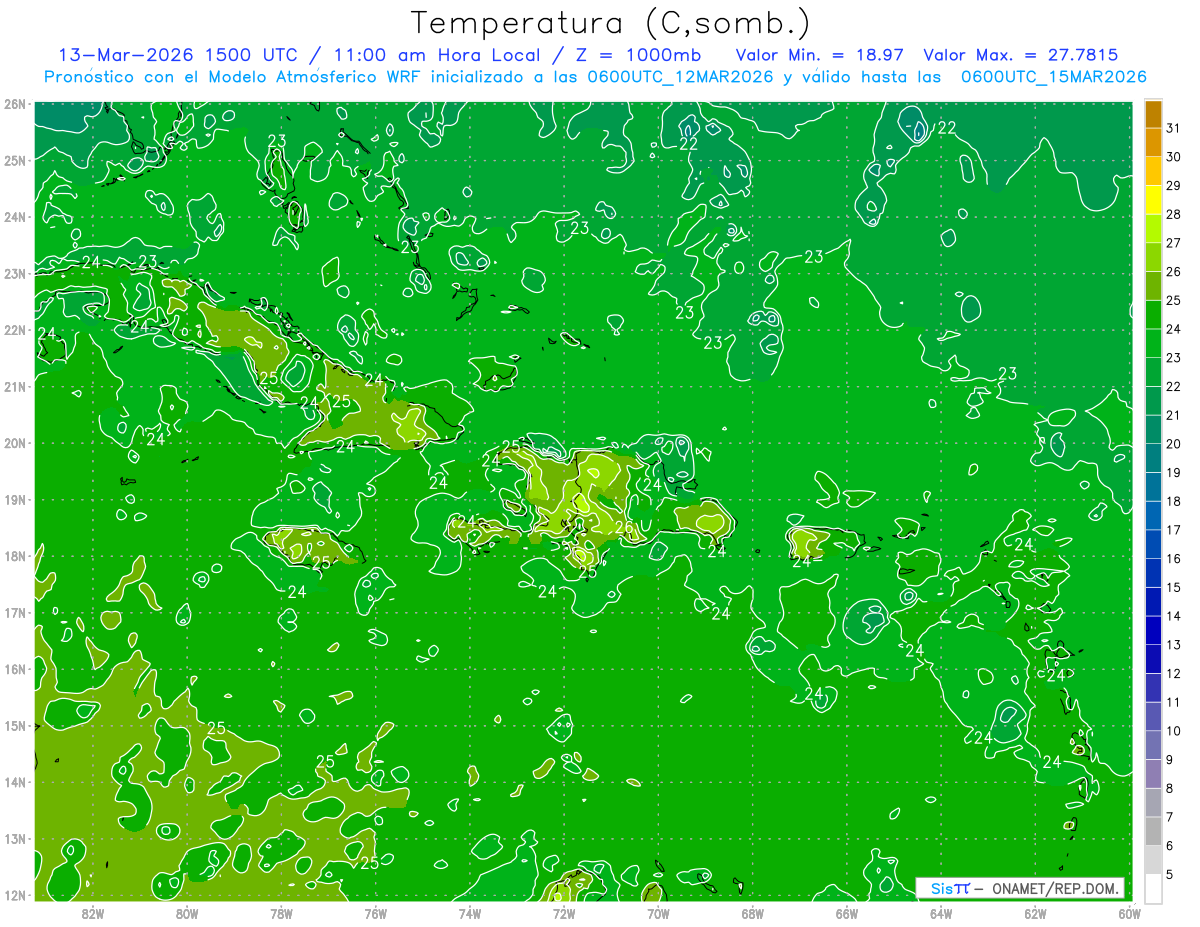The width and height of the screenshot is (1200, 927).
Task: Click the '70W' longitude axis label
Action: click(x=658, y=912)
